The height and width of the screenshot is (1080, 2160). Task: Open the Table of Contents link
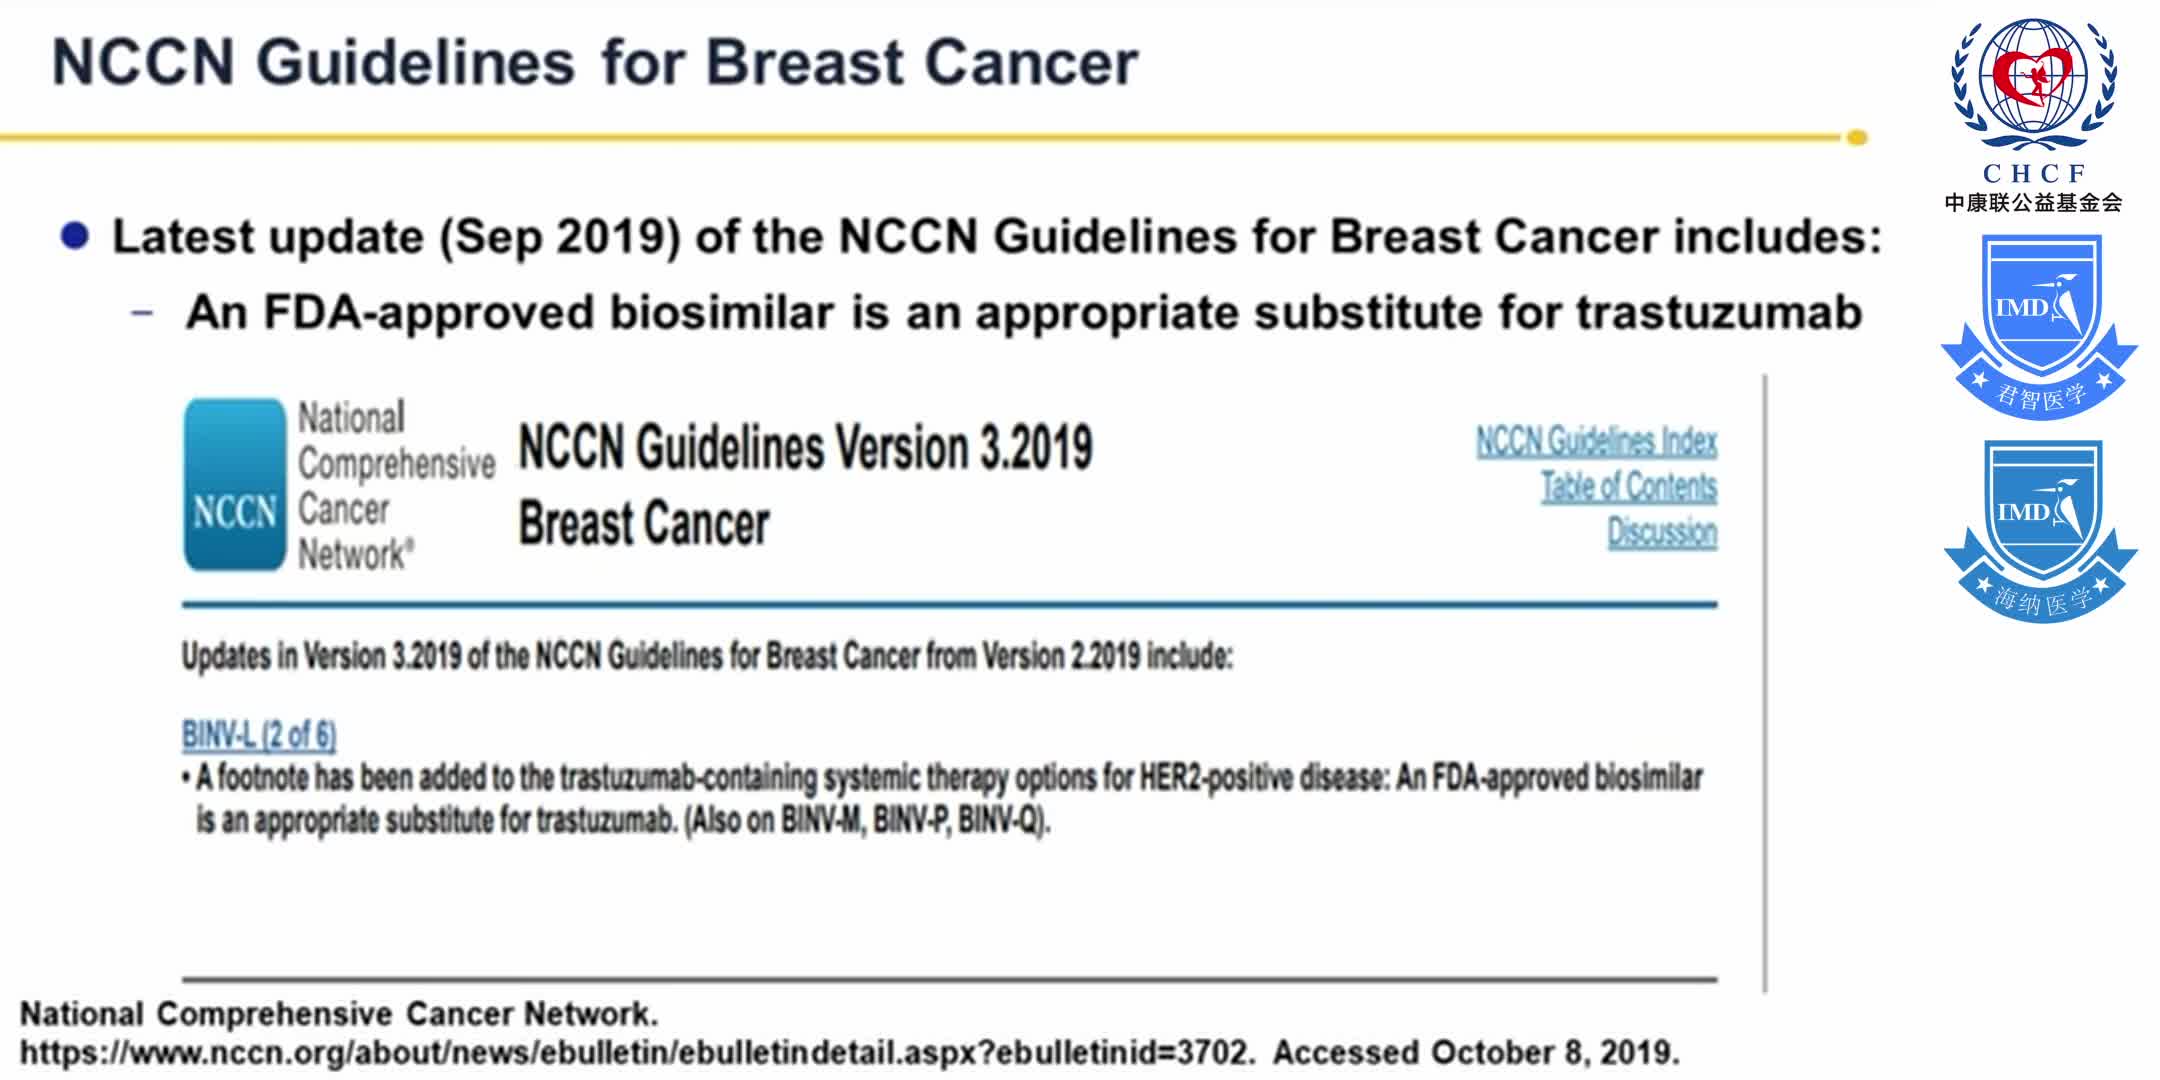[x=1628, y=487]
